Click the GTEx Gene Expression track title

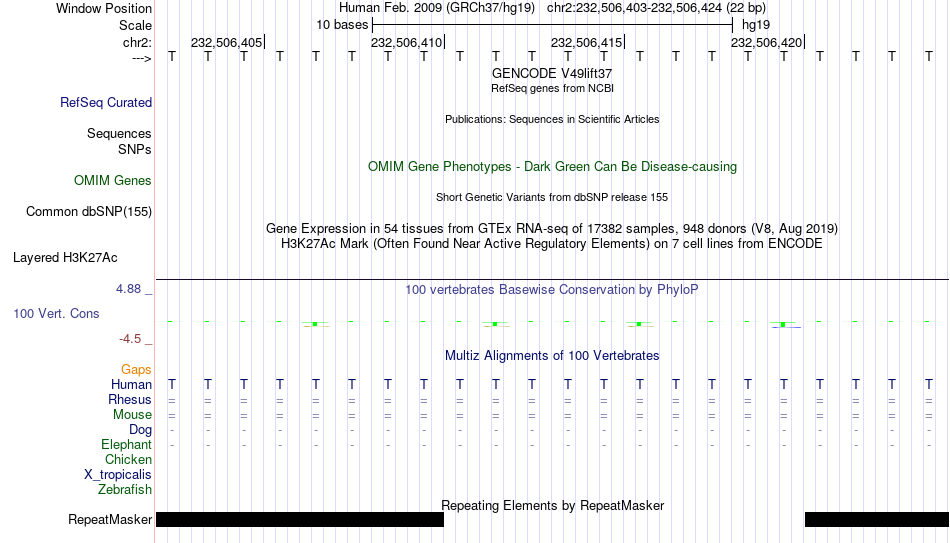tap(552, 228)
